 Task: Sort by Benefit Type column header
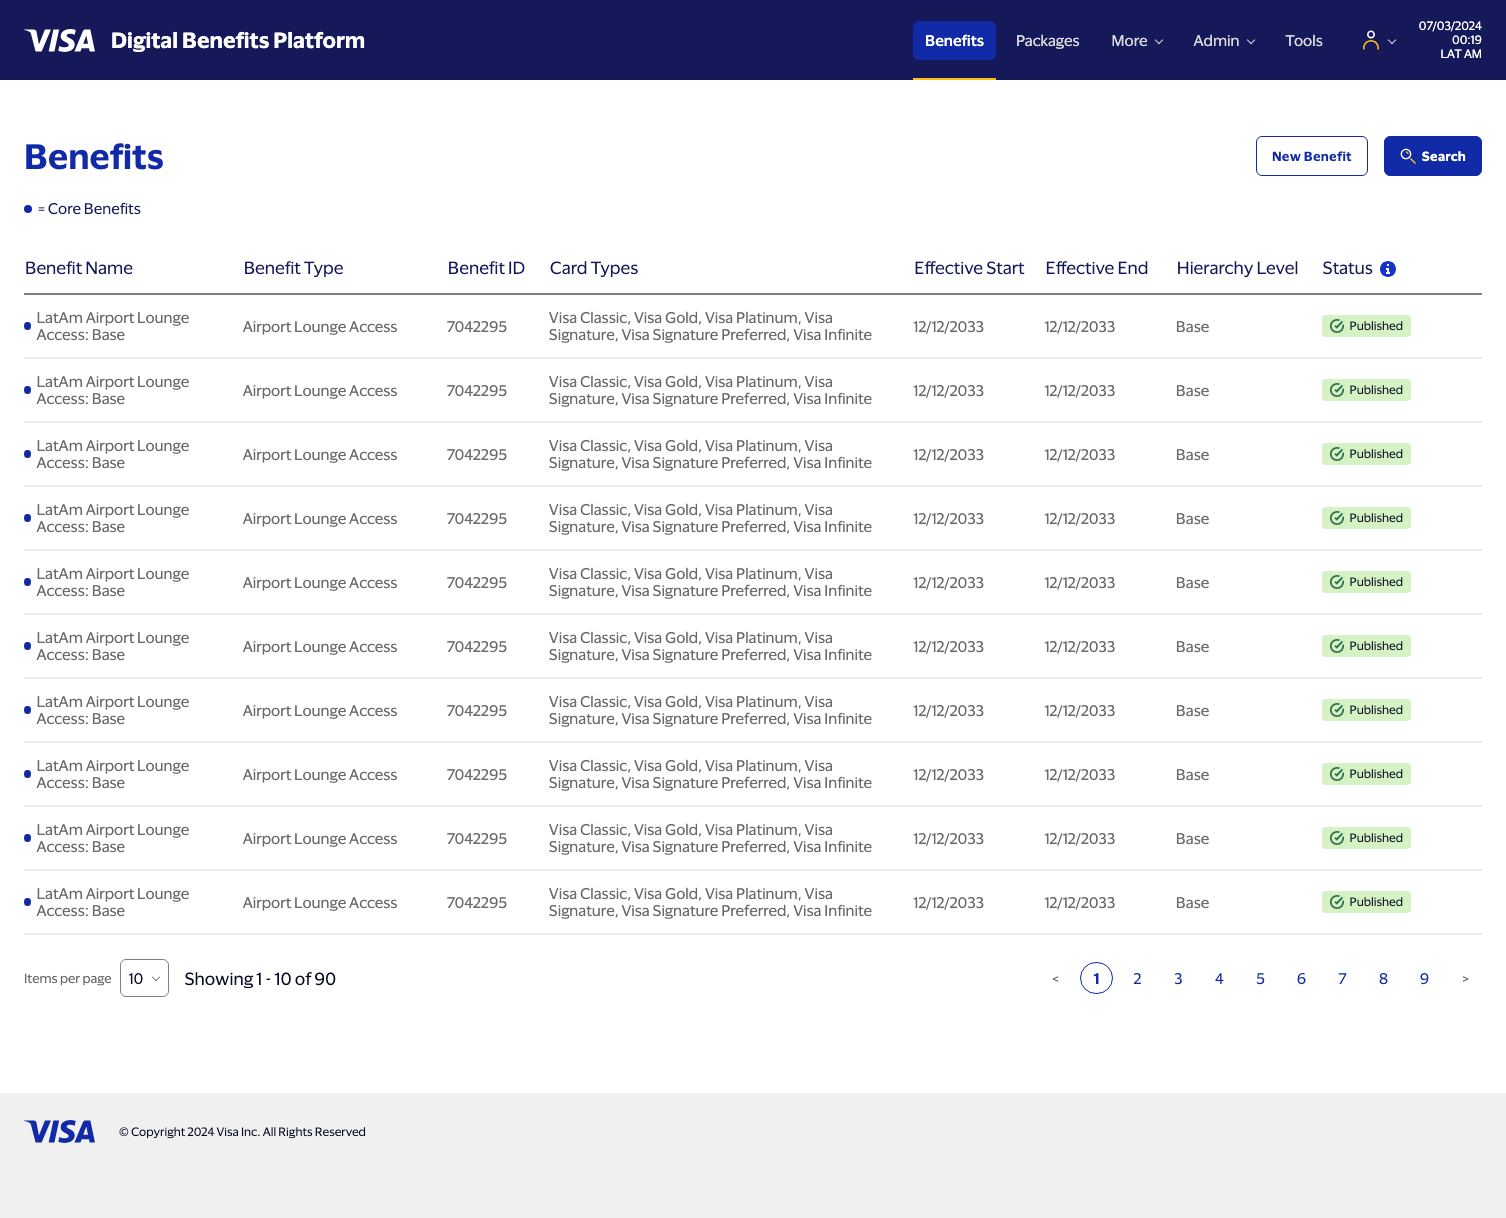[293, 268]
